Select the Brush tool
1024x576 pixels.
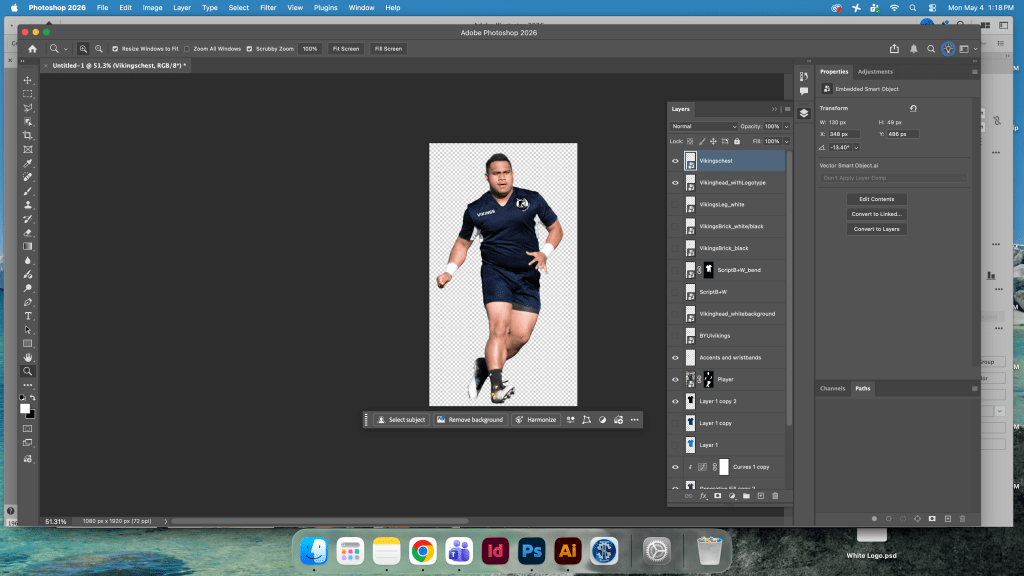tap(27, 191)
